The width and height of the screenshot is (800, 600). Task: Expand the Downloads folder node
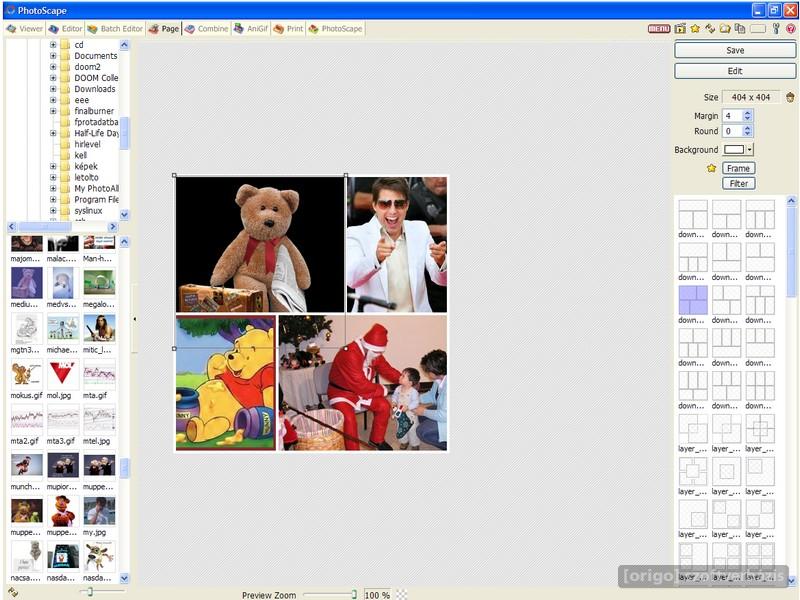[53, 89]
